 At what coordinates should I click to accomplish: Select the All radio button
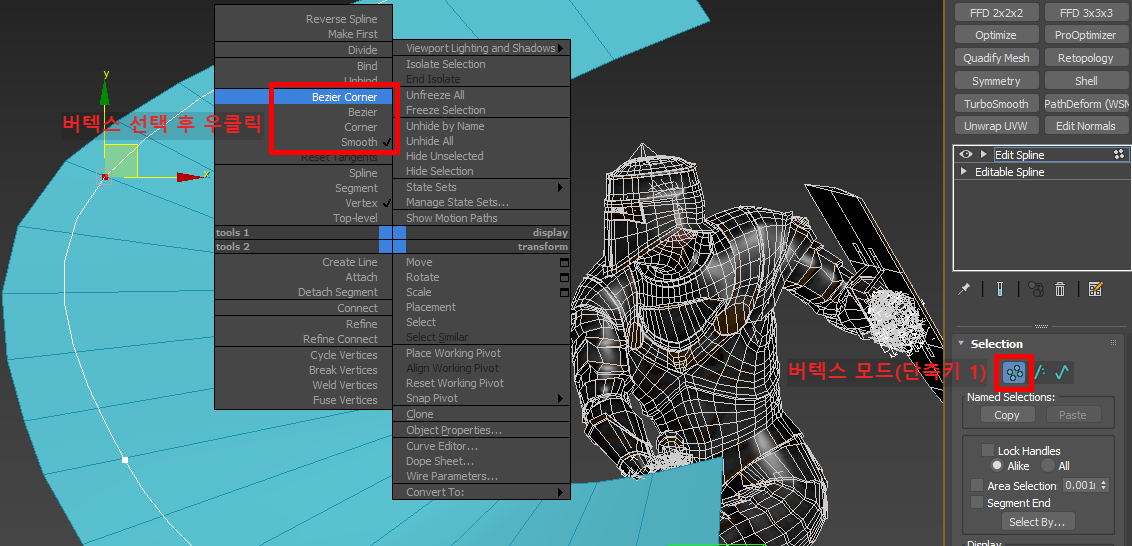tap(1048, 466)
